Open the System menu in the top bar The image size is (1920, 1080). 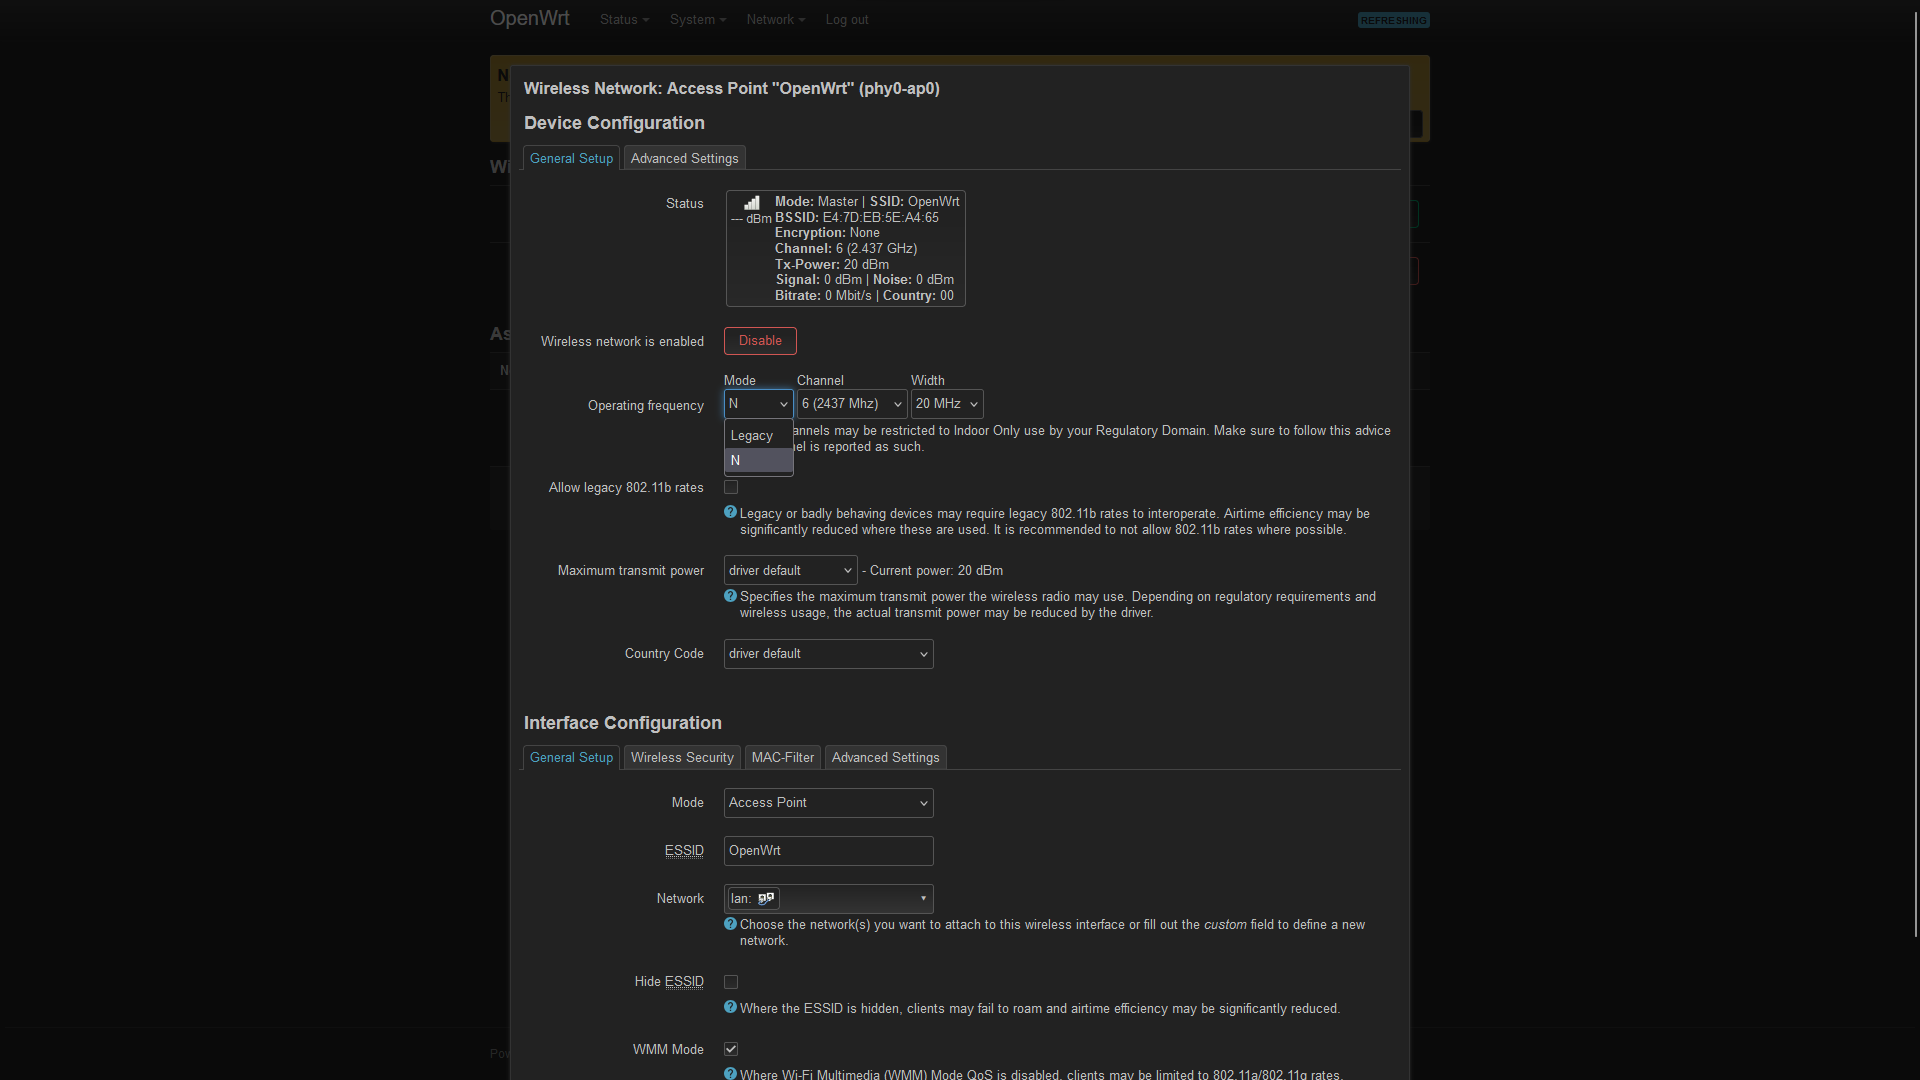click(x=698, y=20)
